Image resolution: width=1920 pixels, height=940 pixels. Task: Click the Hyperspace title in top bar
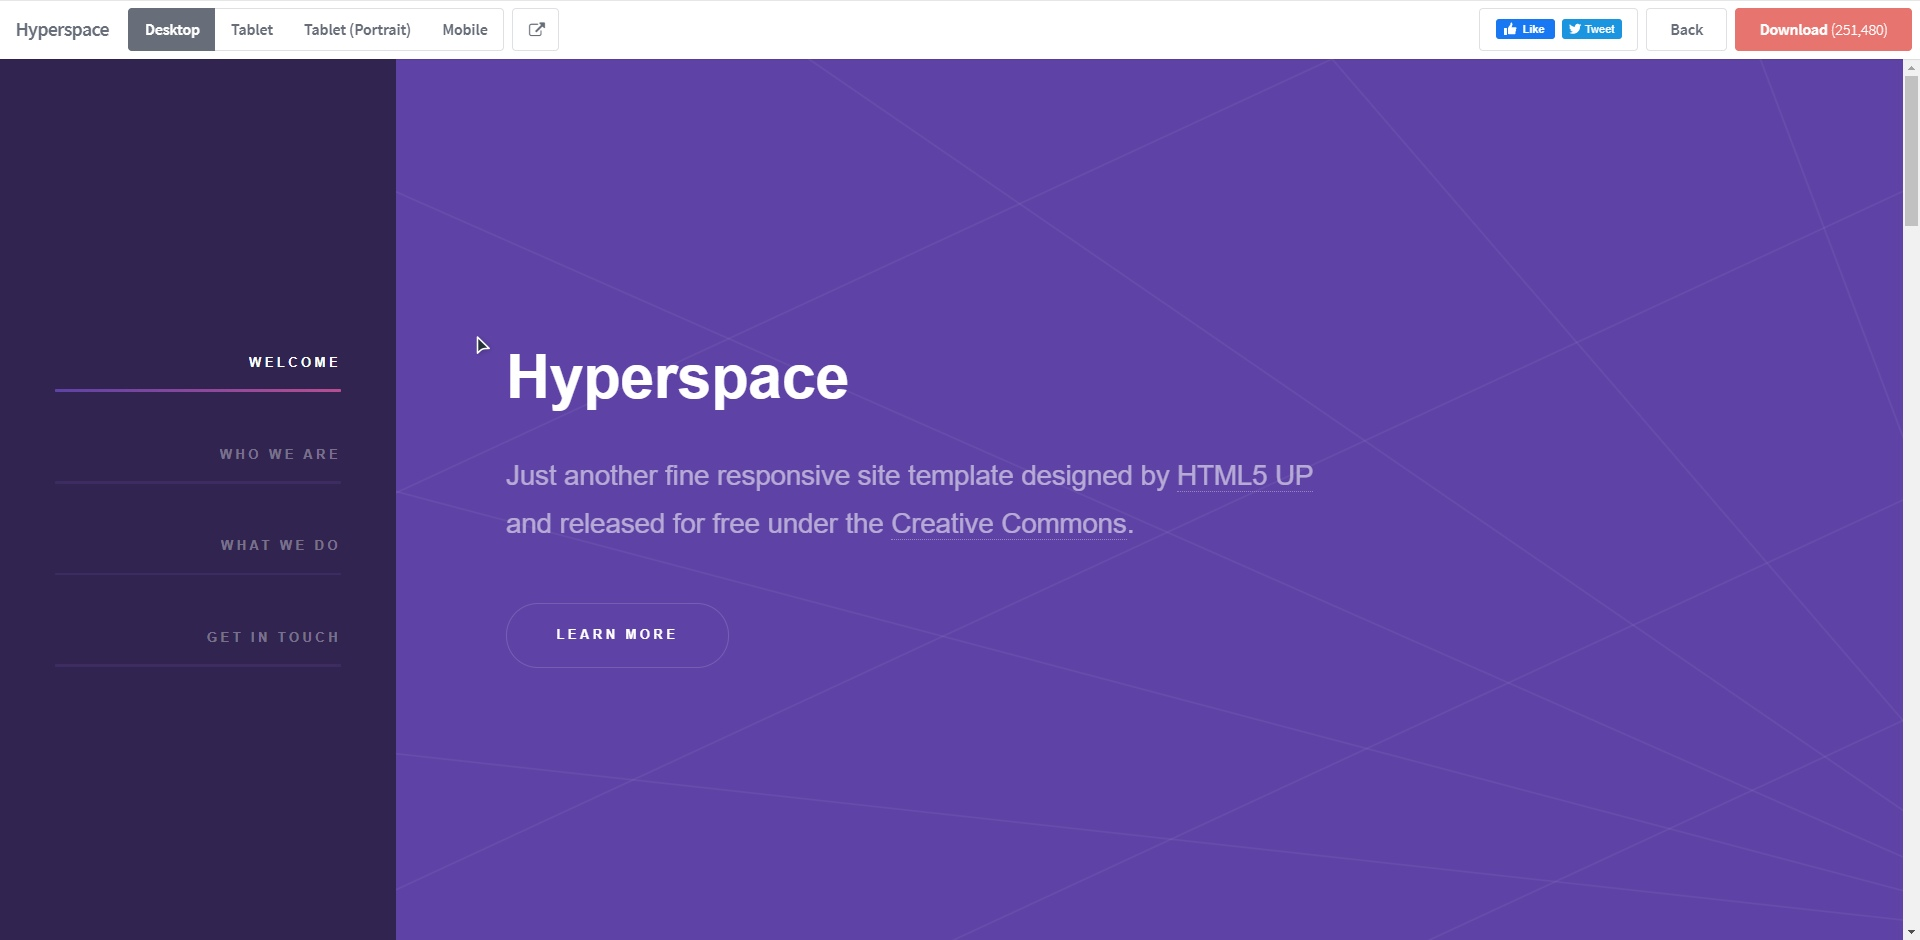point(62,30)
